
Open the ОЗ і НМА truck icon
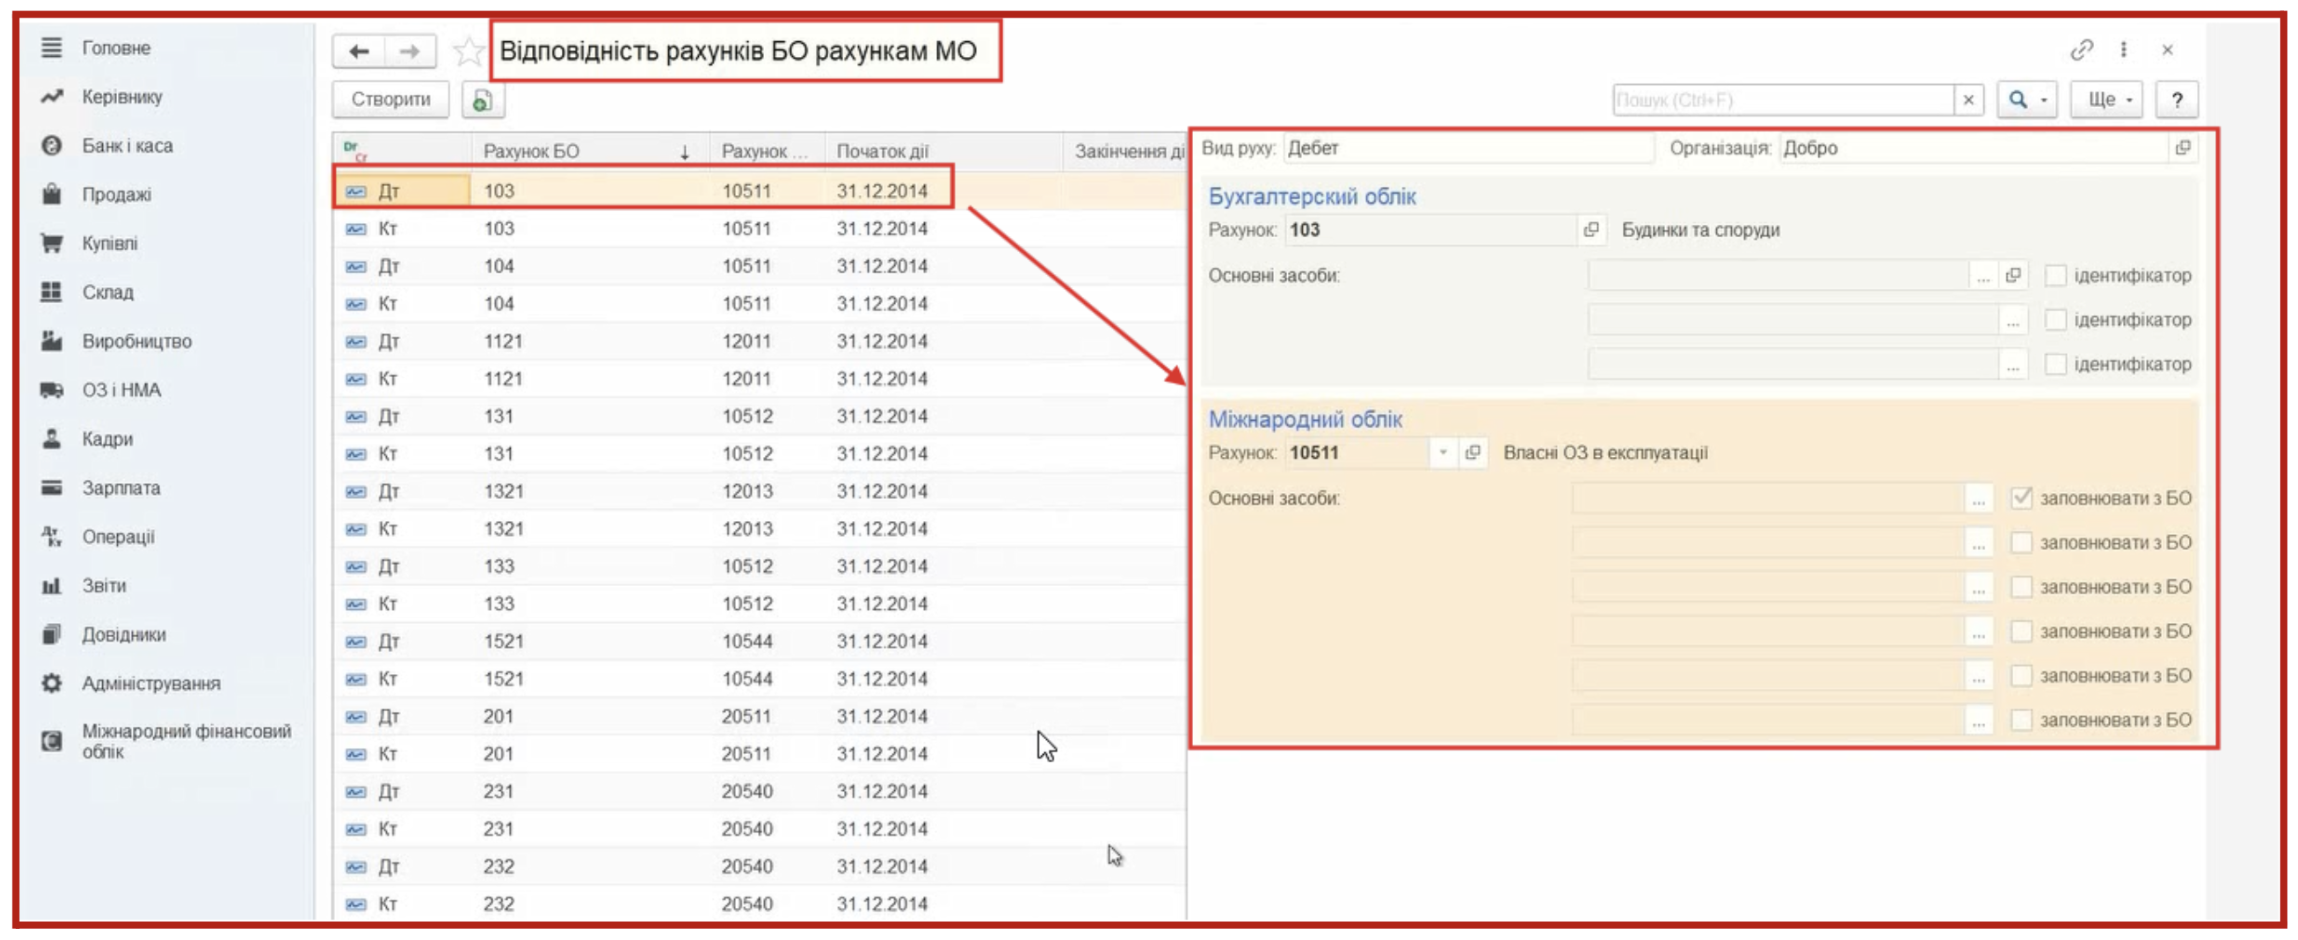(x=51, y=390)
